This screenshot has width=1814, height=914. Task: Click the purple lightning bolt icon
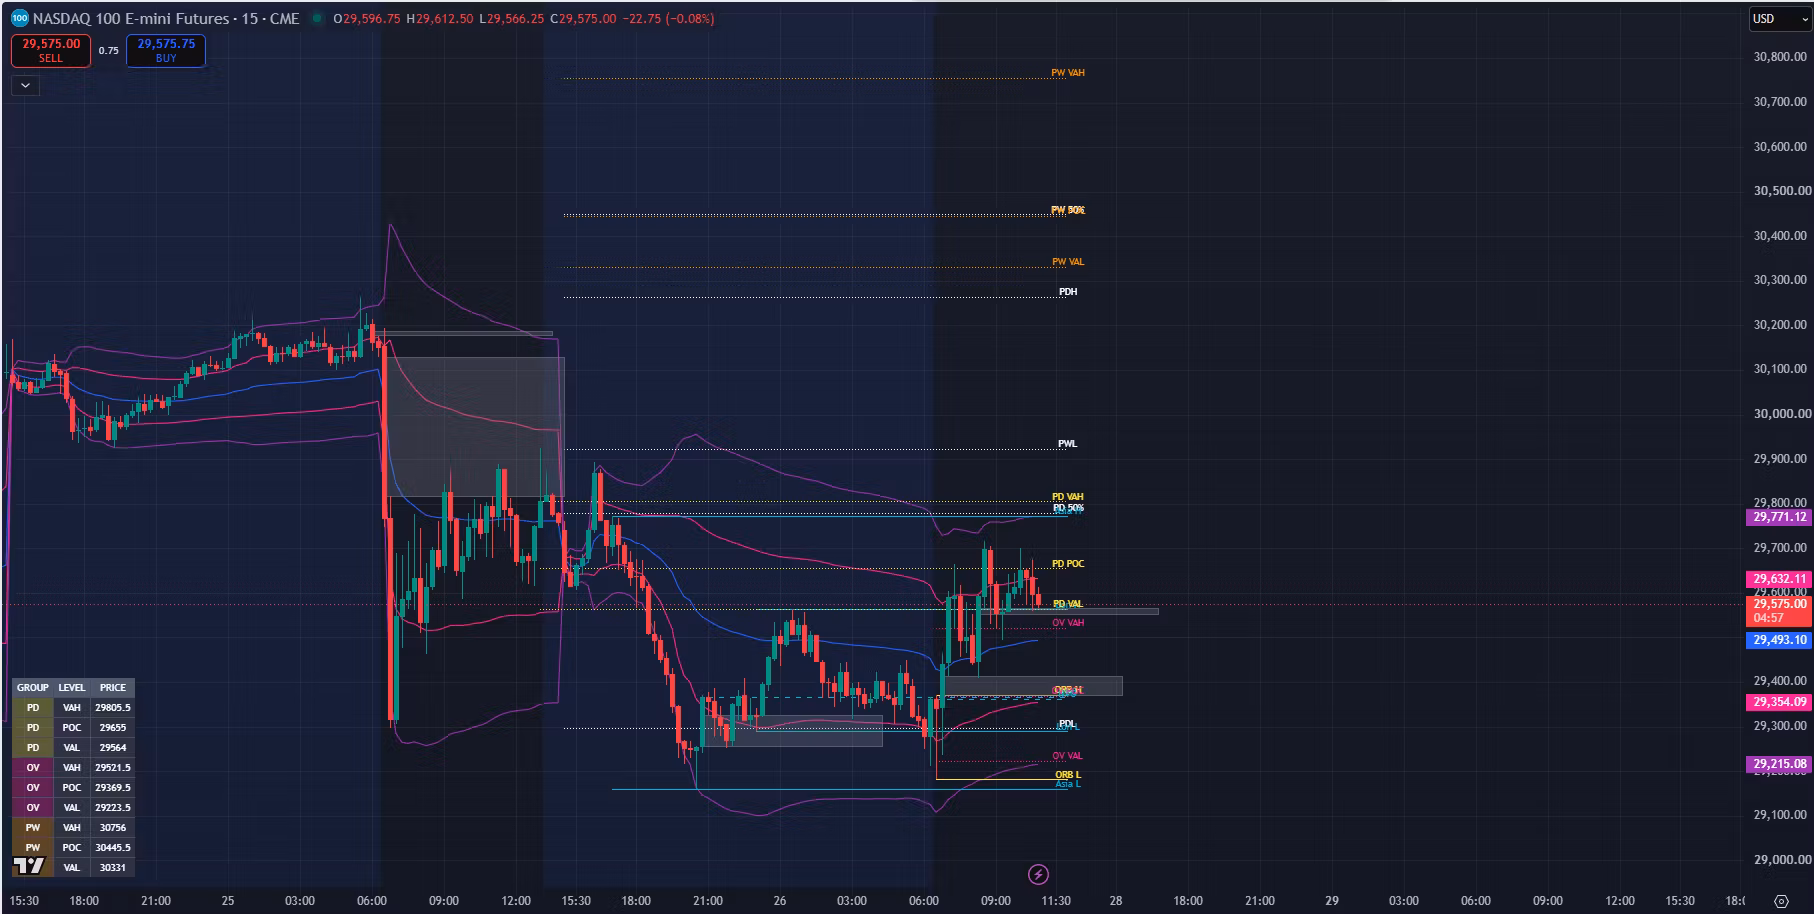(1038, 875)
